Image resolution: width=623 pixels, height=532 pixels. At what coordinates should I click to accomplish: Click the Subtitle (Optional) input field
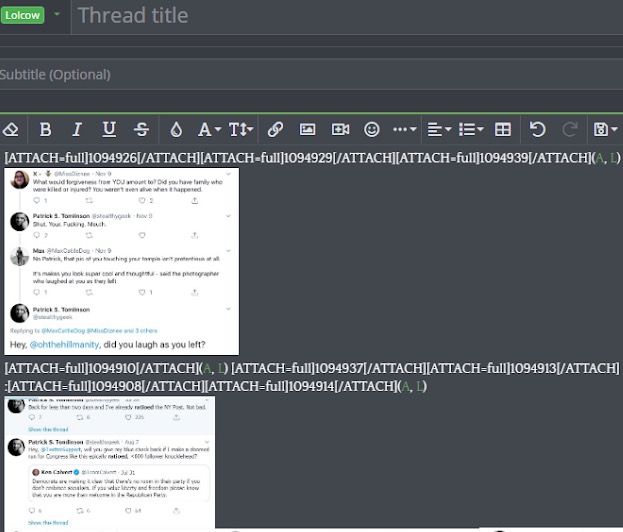click(312, 74)
